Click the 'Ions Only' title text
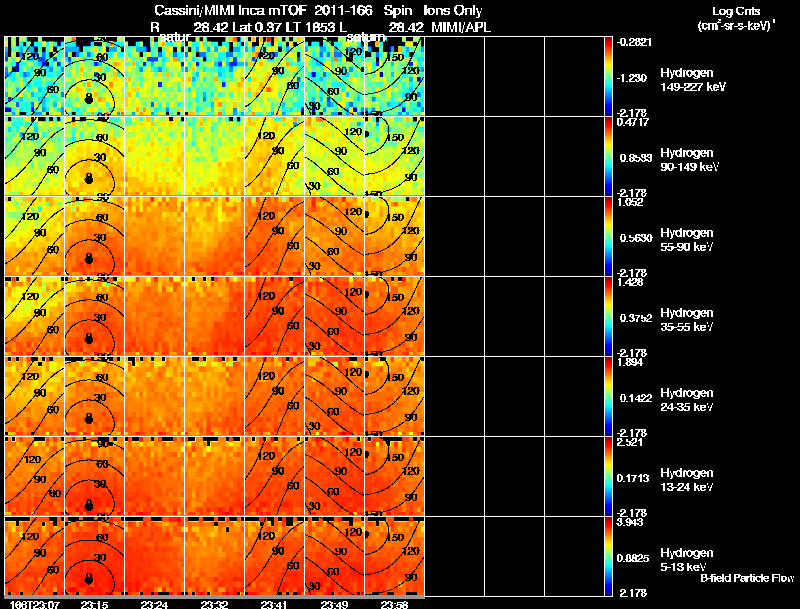This screenshot has width=800, height=609. 453,10
